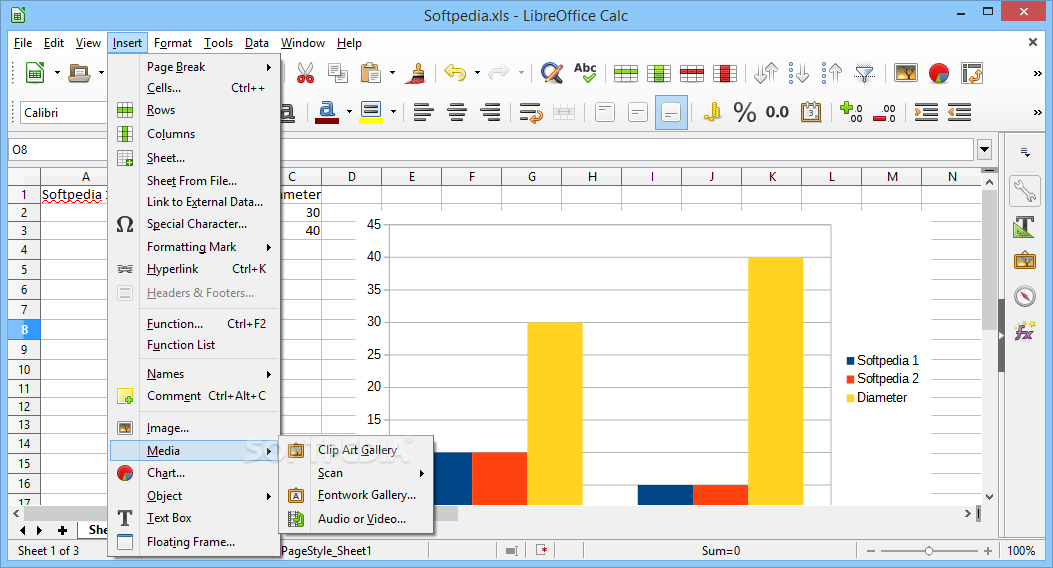This screenshot has width=1053, height=568.
Task: Toggle Wrap Text button
Action: [x=531, y=112]
